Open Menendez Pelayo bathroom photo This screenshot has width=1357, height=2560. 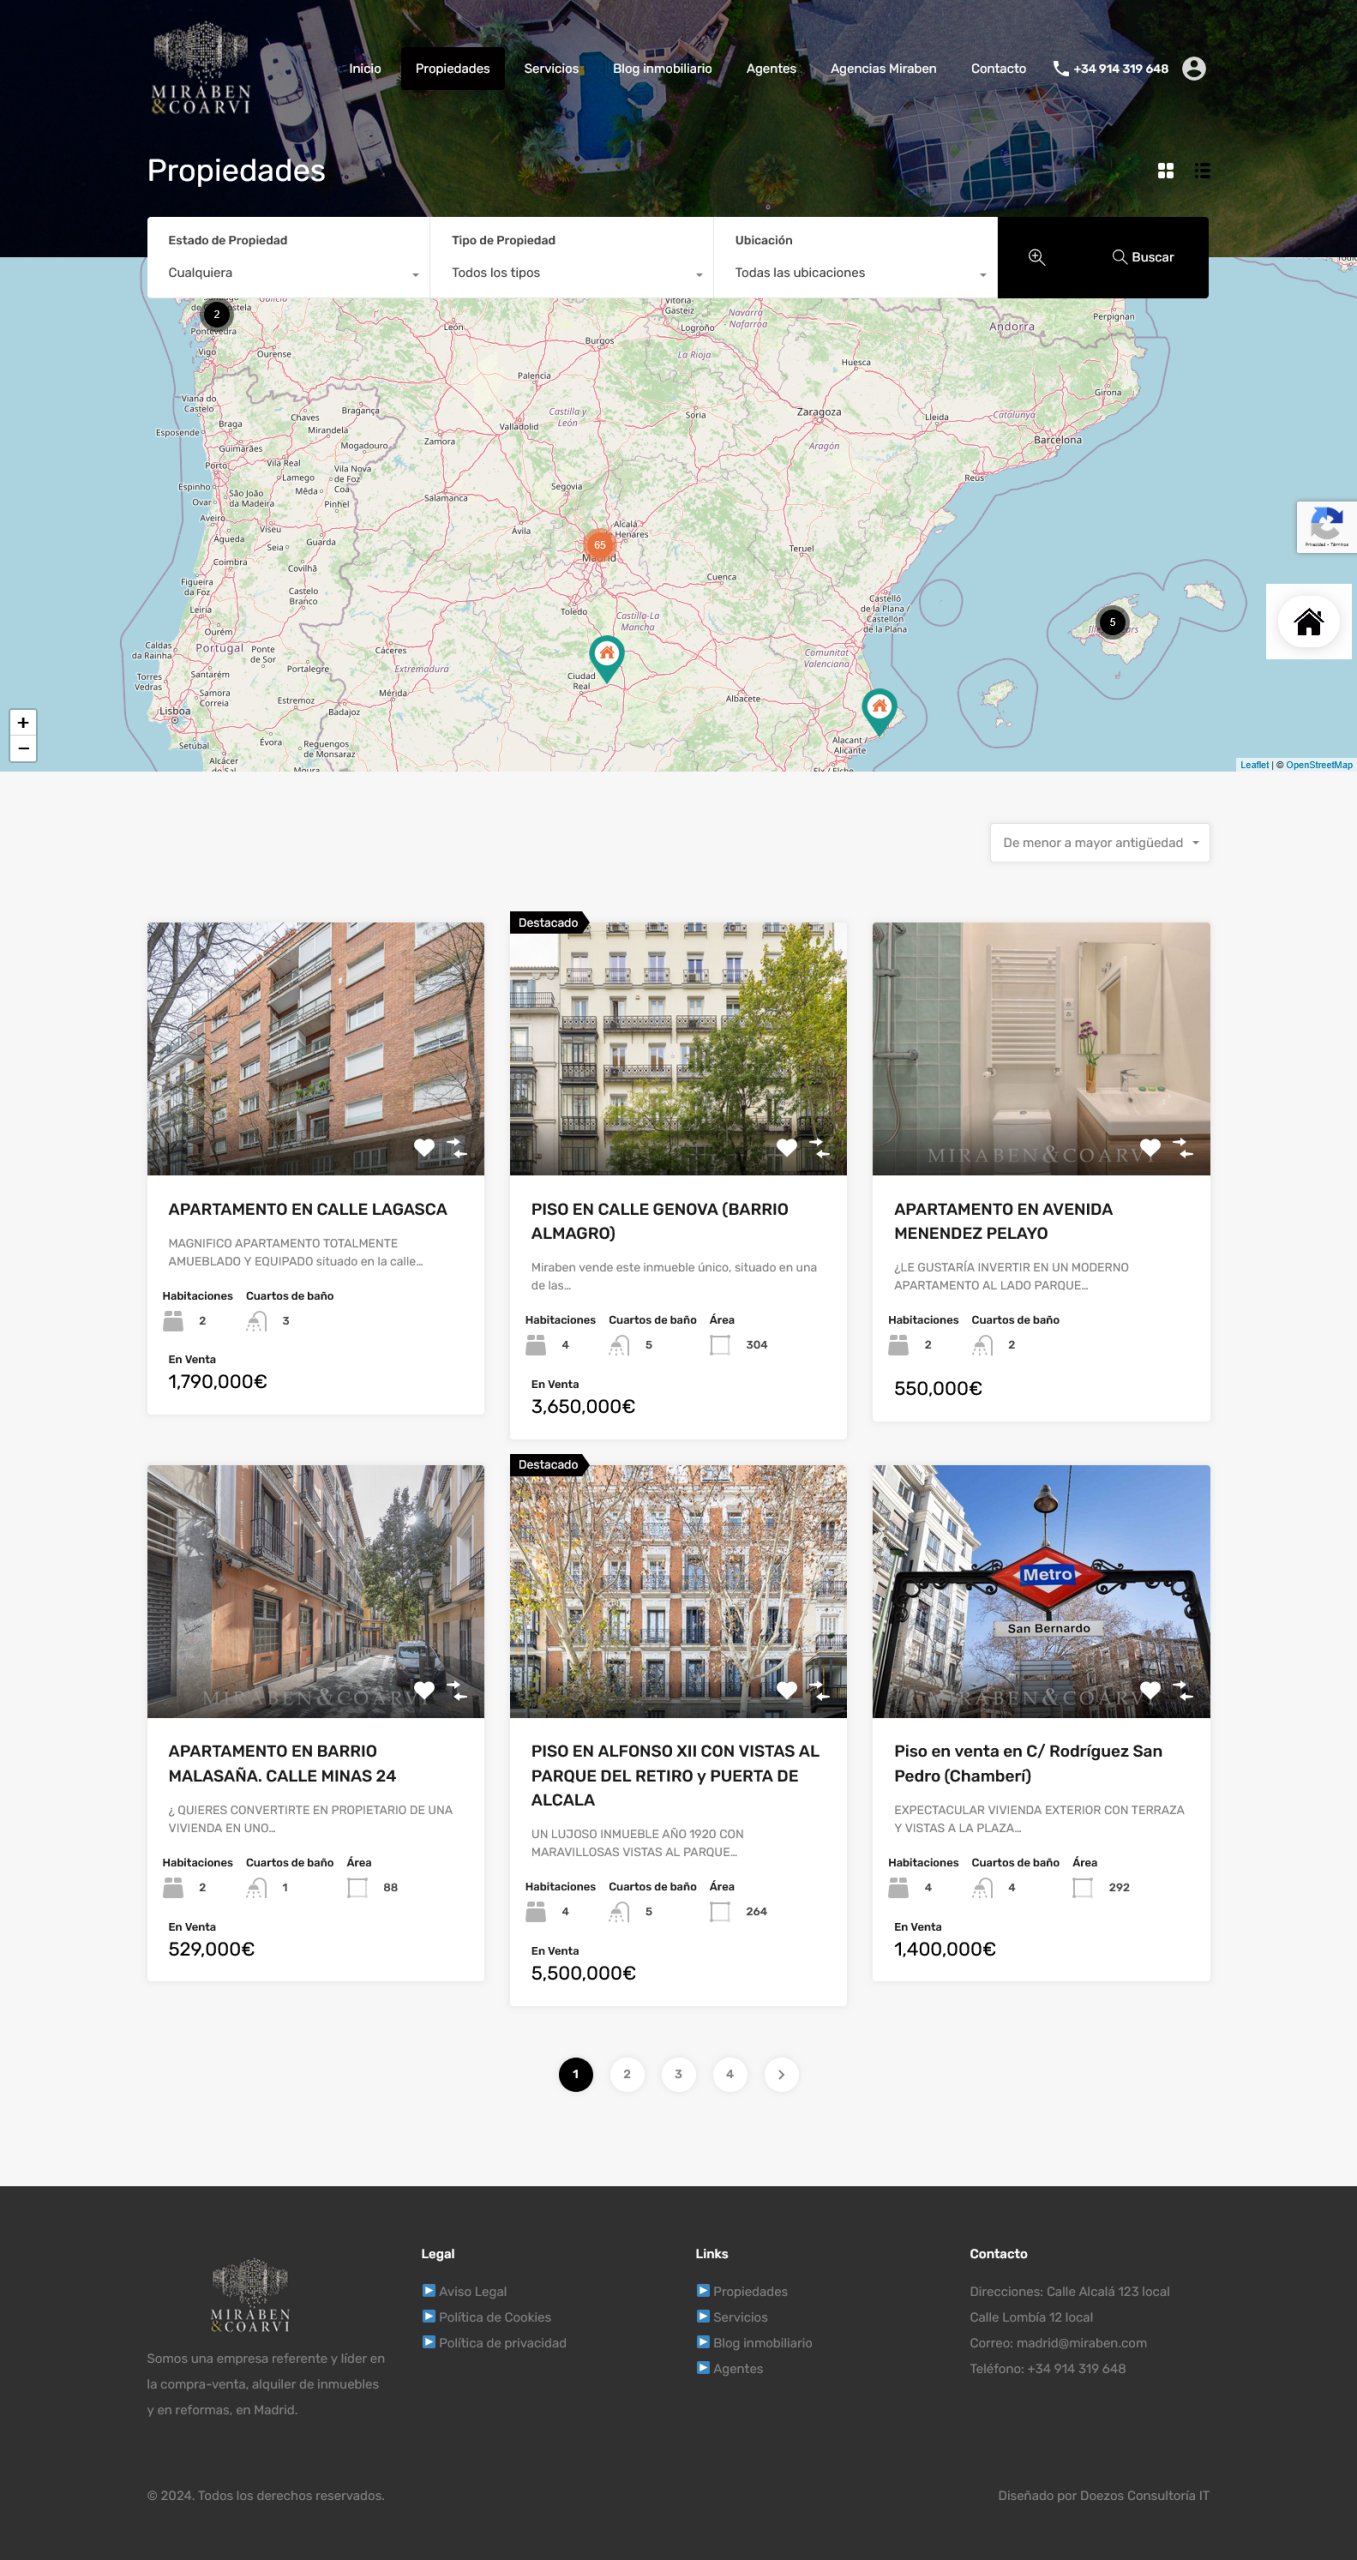coord(1041,1048)
